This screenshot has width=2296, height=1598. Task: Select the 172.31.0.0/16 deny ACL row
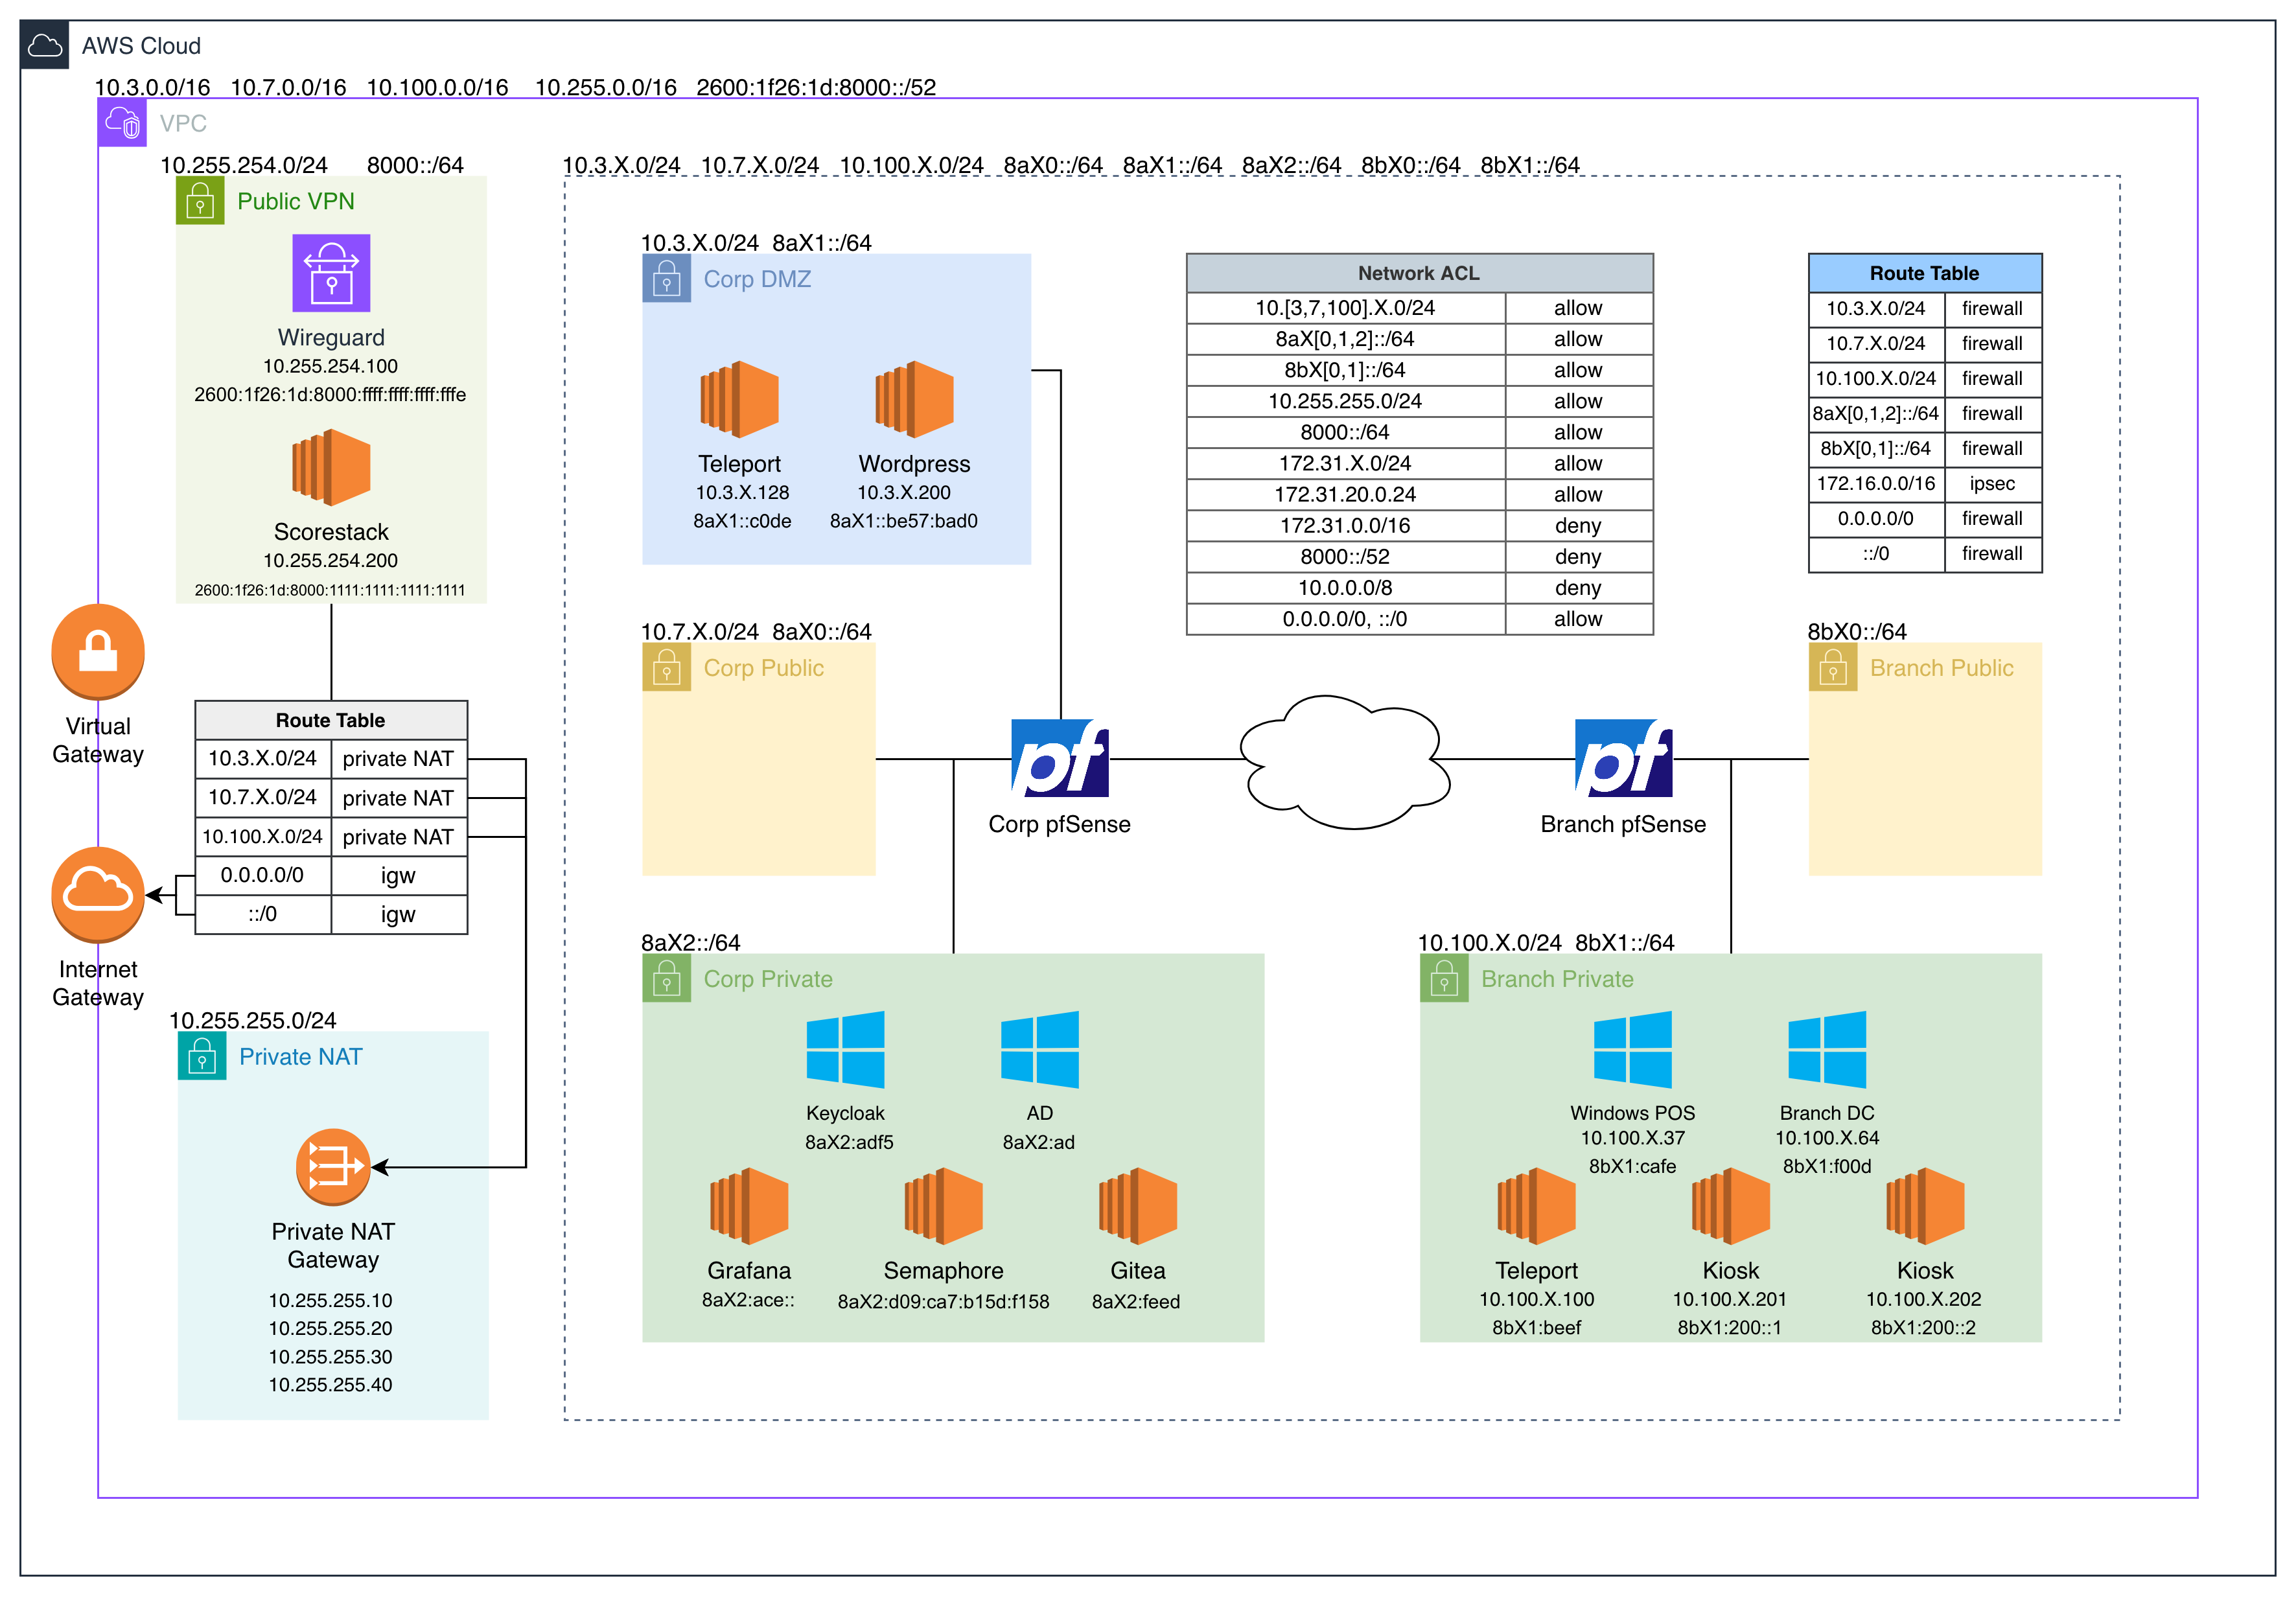point(1419,525)
